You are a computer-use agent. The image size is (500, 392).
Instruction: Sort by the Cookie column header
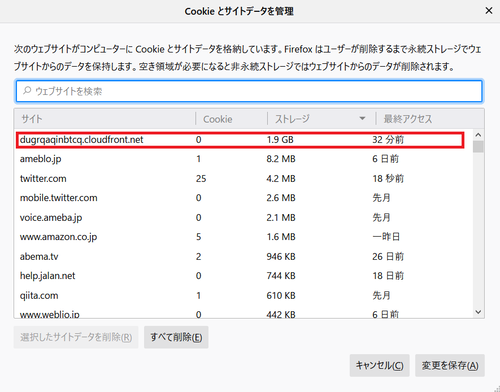click(x=232, y=119)
